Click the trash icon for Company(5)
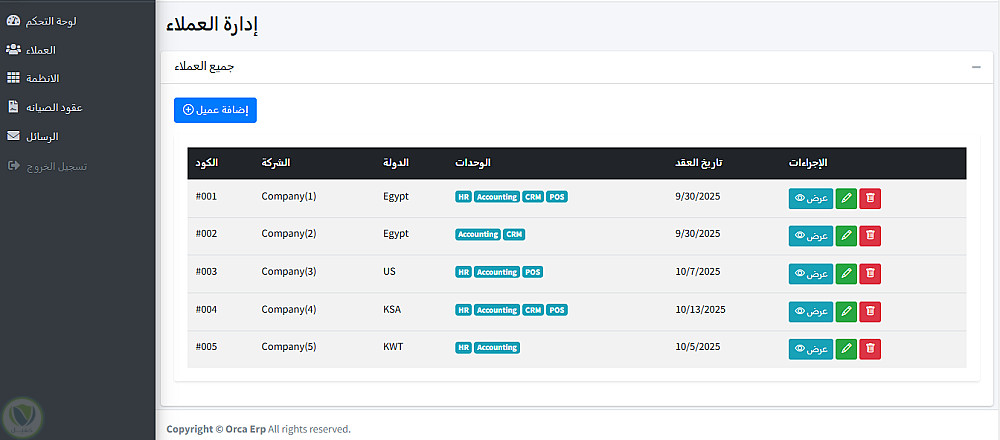The width and height of the screenshot is (1000, 440). pos(870,349)
